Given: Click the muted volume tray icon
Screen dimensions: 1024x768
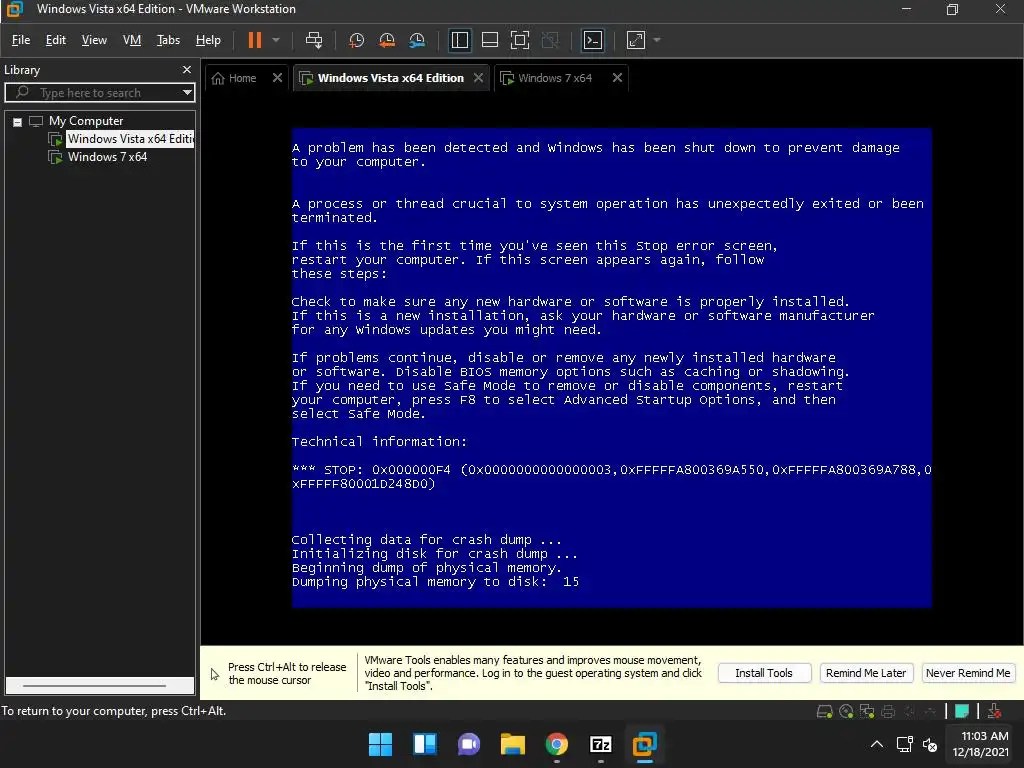Looking at the screenshot, I should 930,744.
